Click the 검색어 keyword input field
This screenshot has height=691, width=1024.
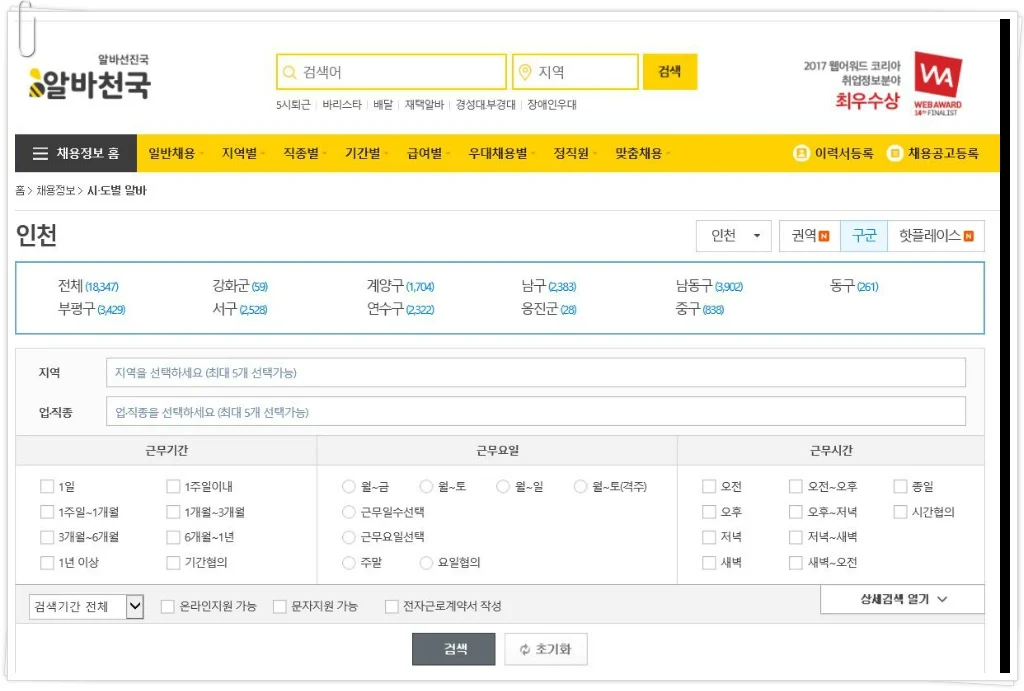(x=391, y=72)
